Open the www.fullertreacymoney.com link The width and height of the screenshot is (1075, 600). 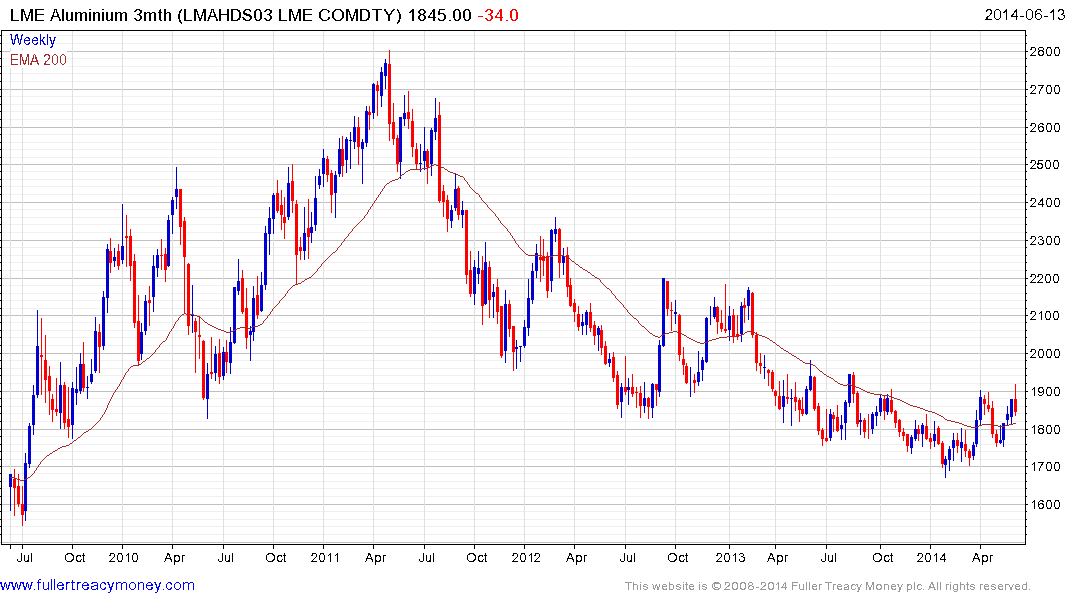click(97, 585)
